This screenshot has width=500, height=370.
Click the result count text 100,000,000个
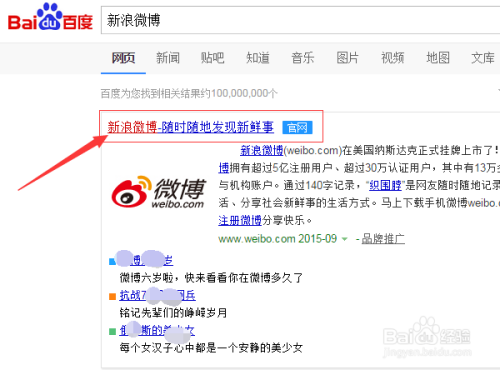click(244, 93)
